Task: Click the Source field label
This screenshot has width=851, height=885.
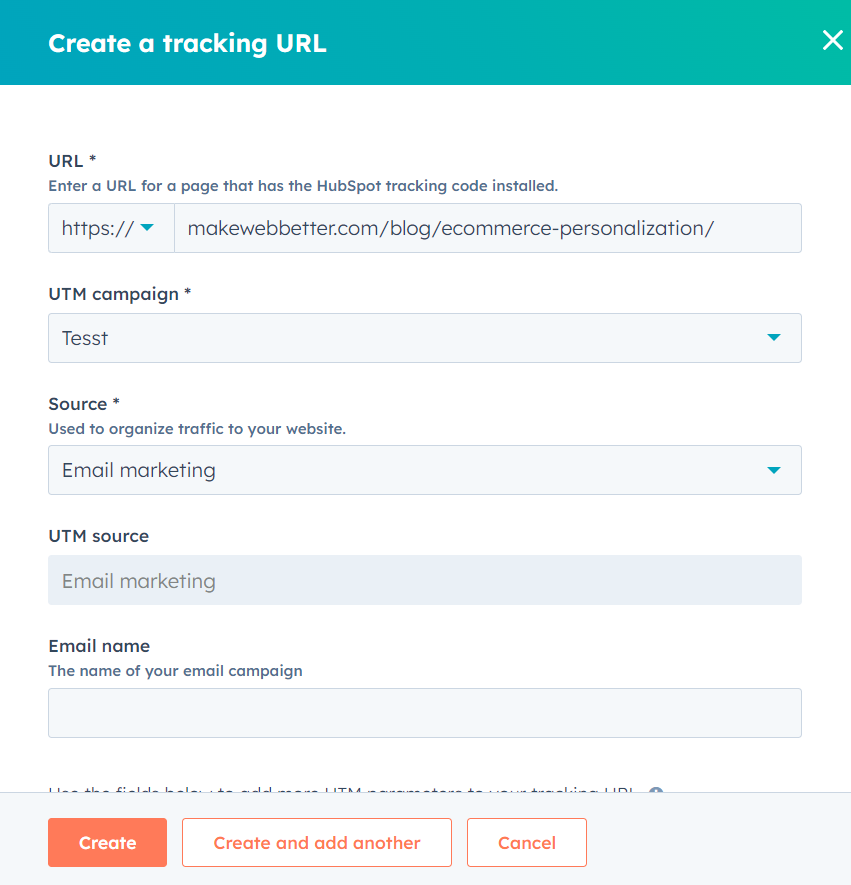Action: pyautogui.click(x=78, y=404)
